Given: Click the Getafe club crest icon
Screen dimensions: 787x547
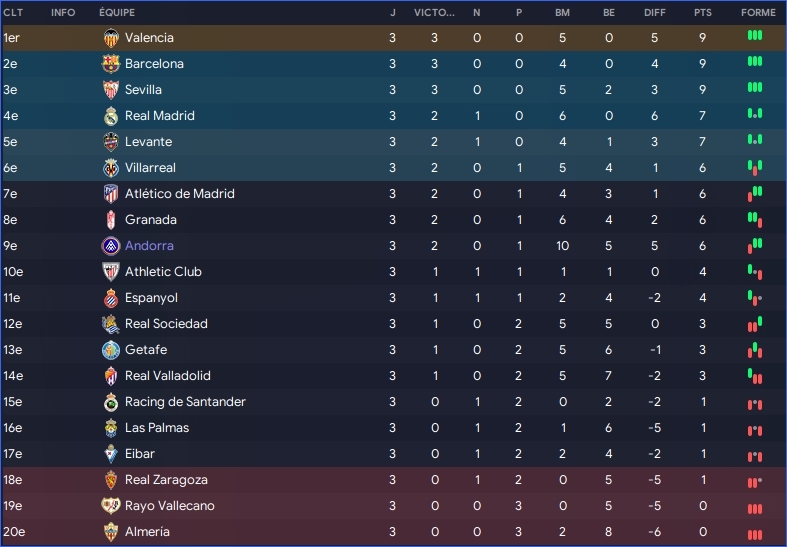Looking at the screenshot, I should click(x=111, y=350).
